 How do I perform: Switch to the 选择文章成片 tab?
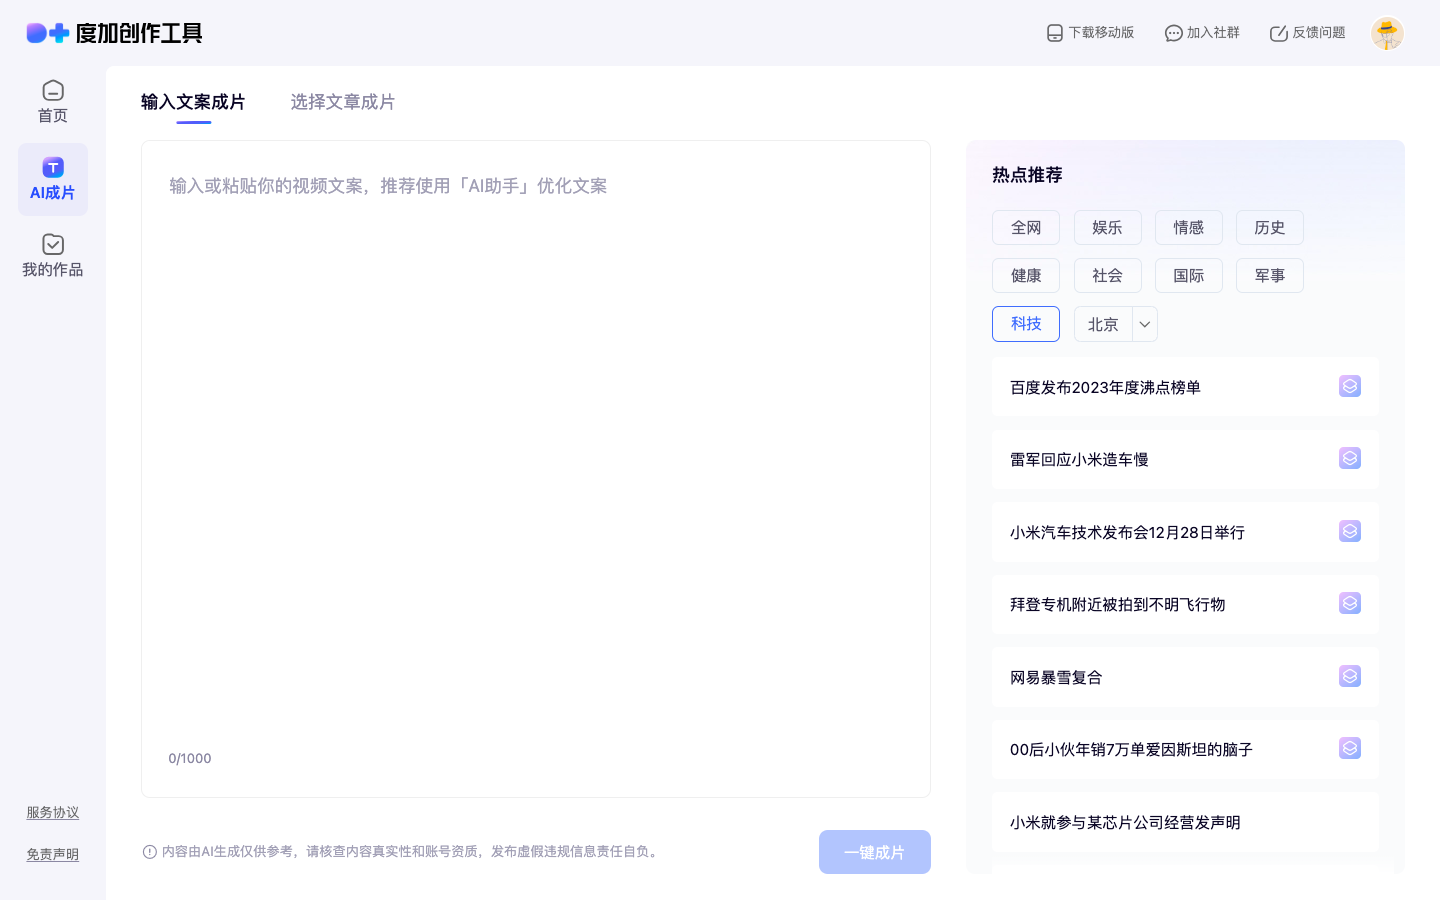coord(342,102)
